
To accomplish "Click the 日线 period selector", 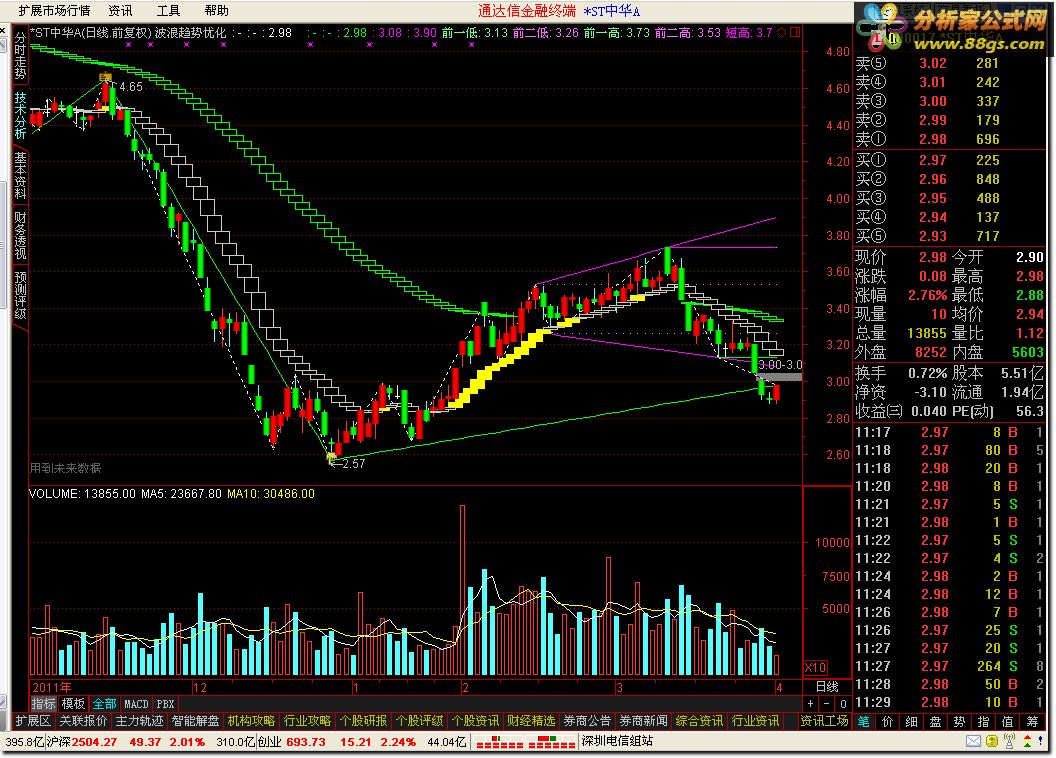I will (x=827, y=687).
